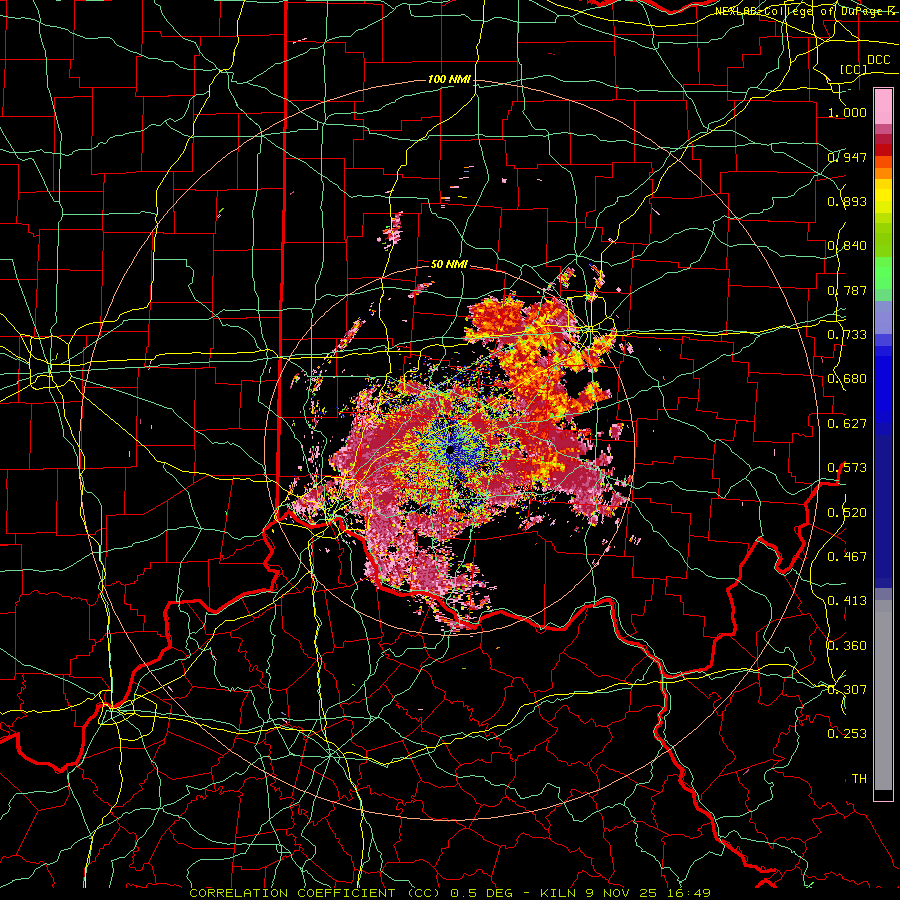Click the 'DCC' product label
This screenshot has height=900, width=900.
pyautogui.click(x=878, y=60)
